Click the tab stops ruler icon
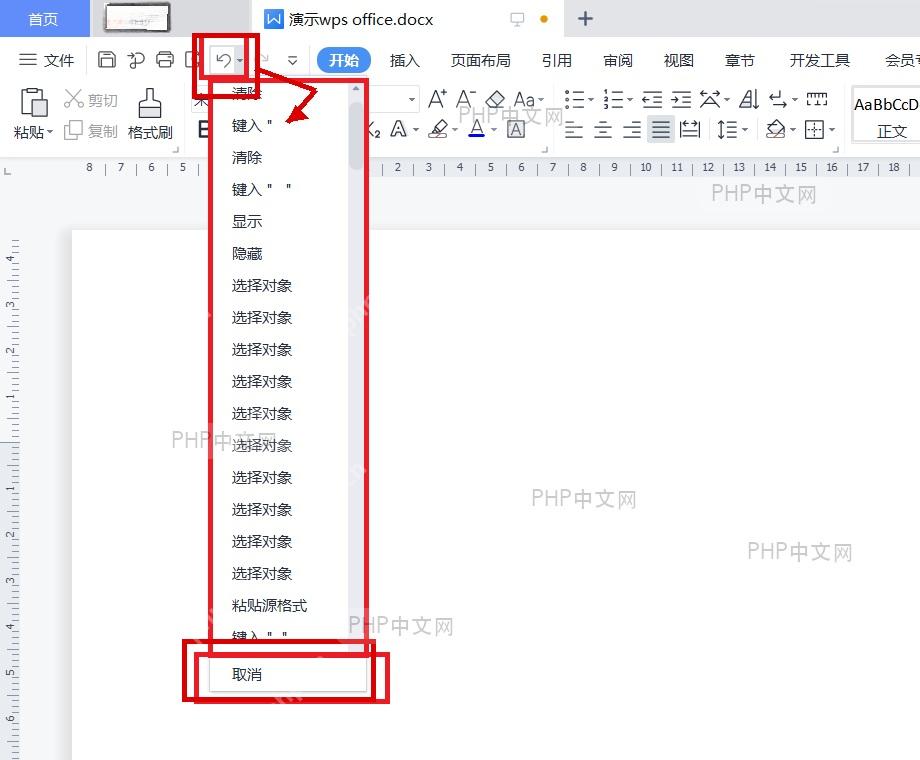Viewport: 920px width, 760px height. (x=817, y=99)
